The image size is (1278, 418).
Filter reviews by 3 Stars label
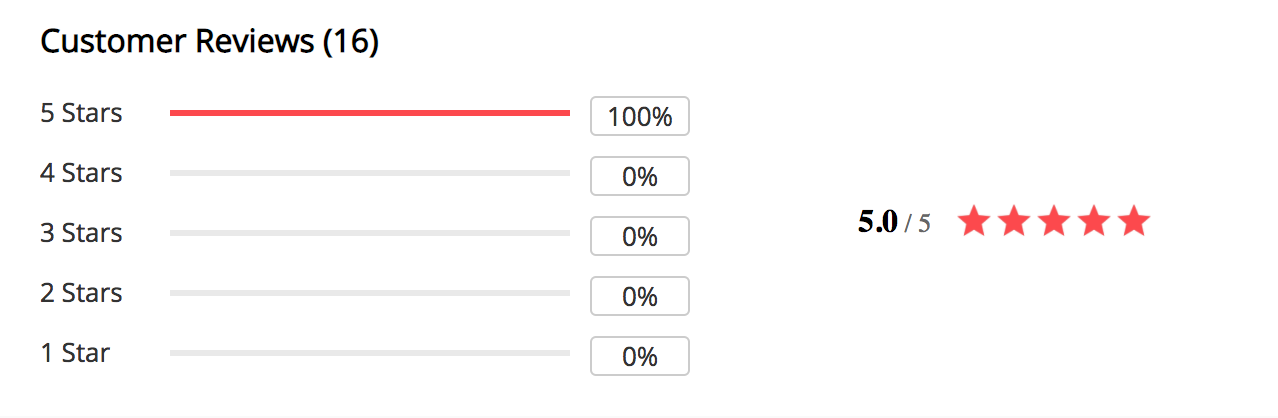click(81, 233)
